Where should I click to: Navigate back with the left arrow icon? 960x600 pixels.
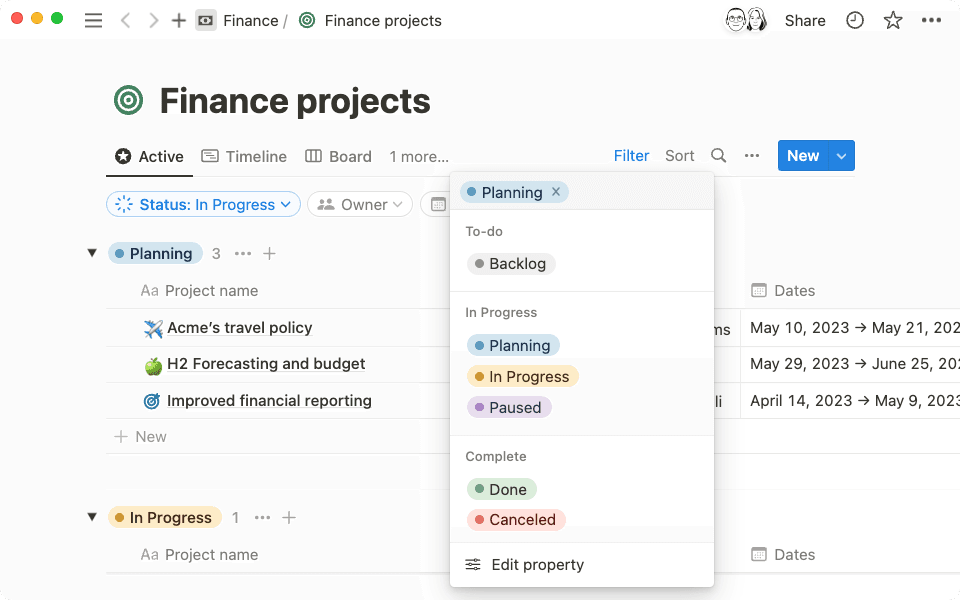coord(124,20)
